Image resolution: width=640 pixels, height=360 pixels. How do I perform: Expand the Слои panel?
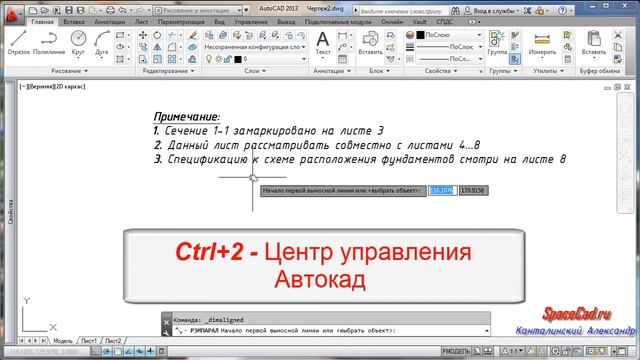coord(255,71)
